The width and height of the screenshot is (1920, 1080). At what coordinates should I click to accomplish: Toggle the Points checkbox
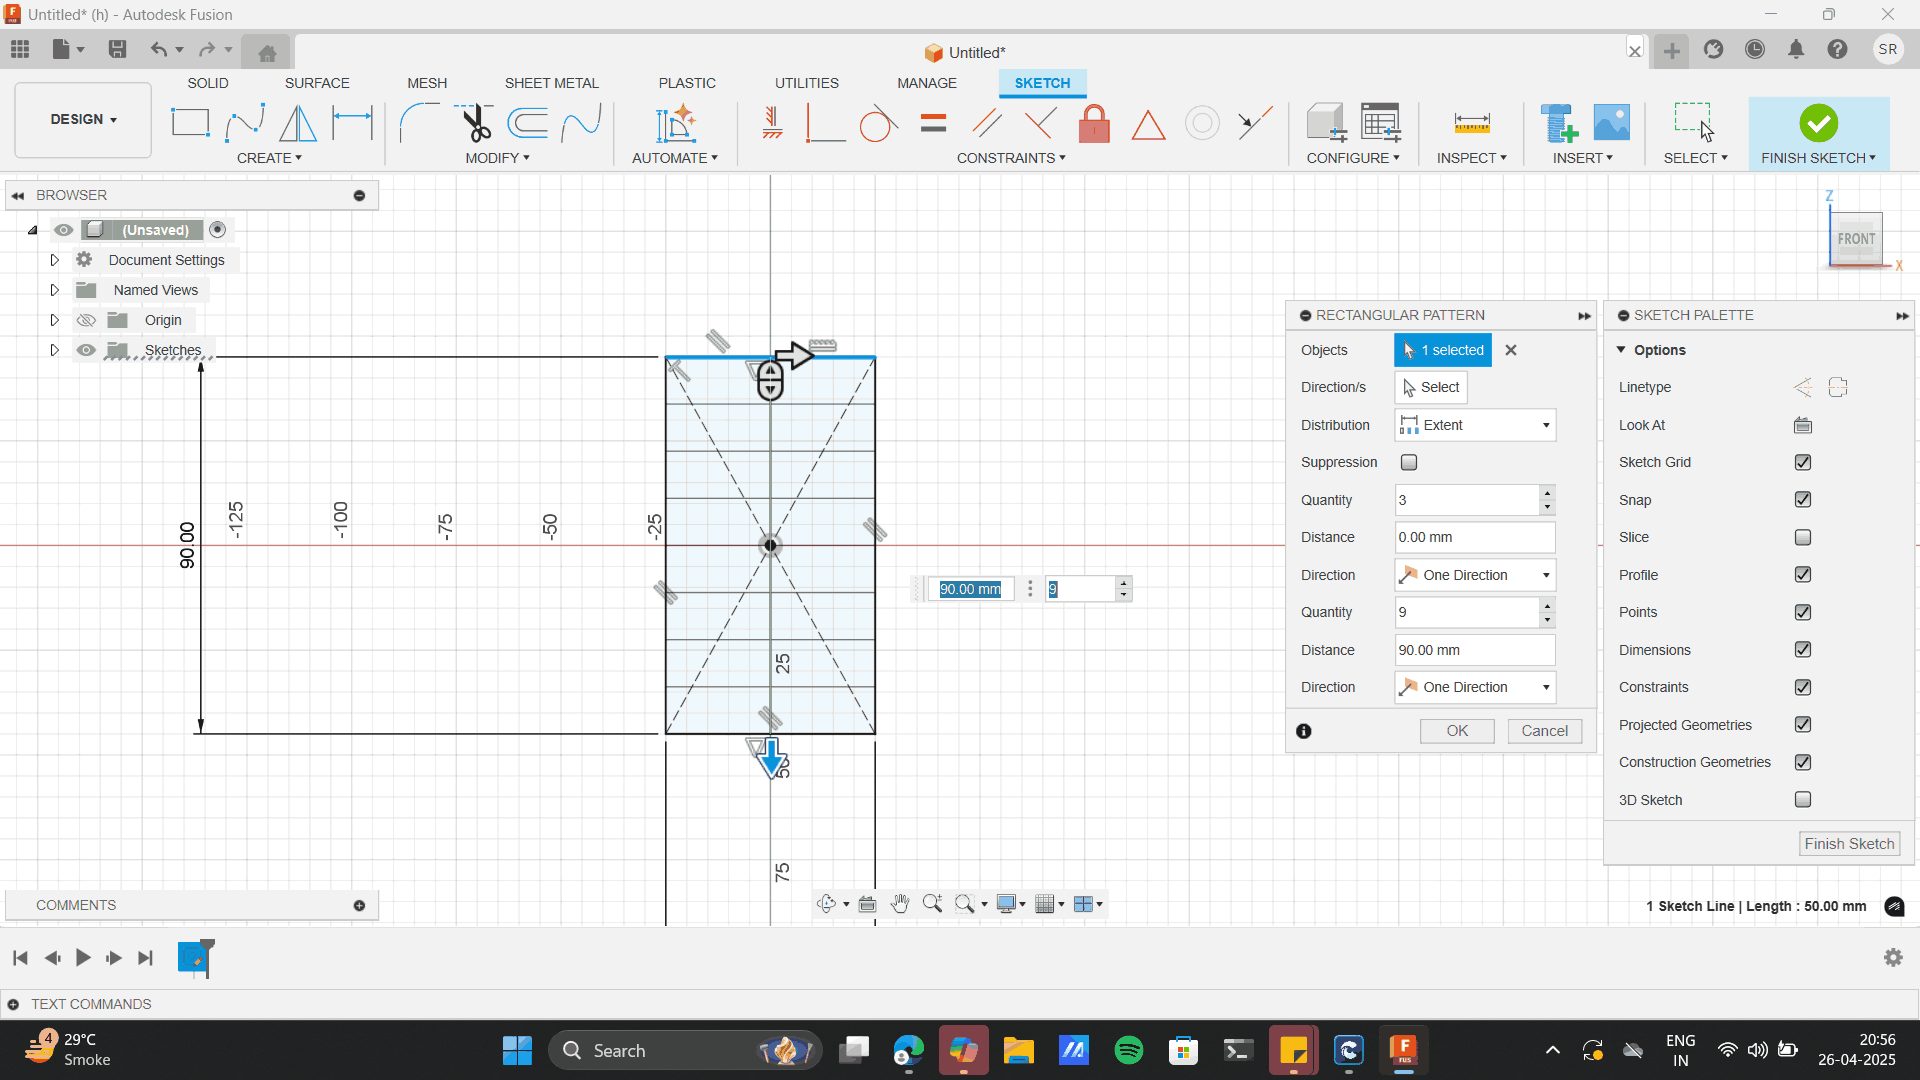coord(1803,612)
